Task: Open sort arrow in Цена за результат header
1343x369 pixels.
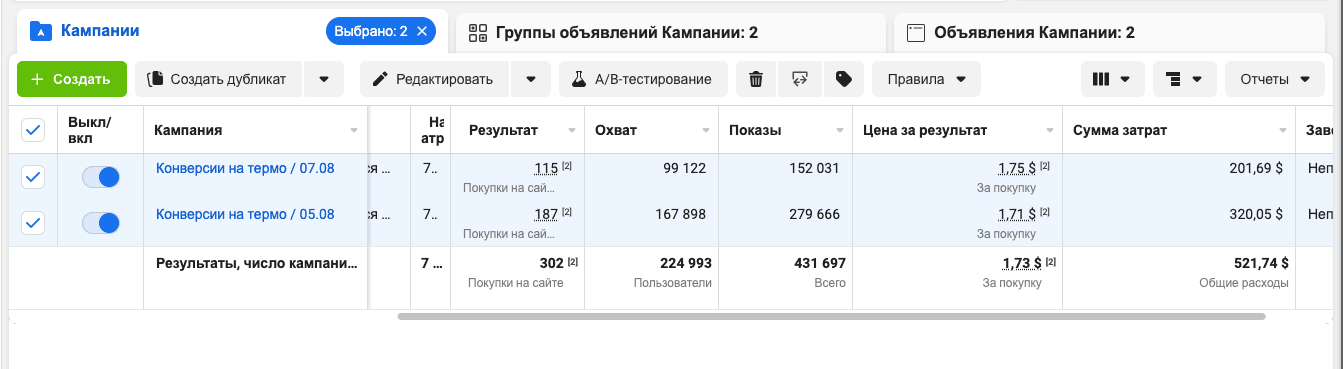Action: [x=1050, y=131]
